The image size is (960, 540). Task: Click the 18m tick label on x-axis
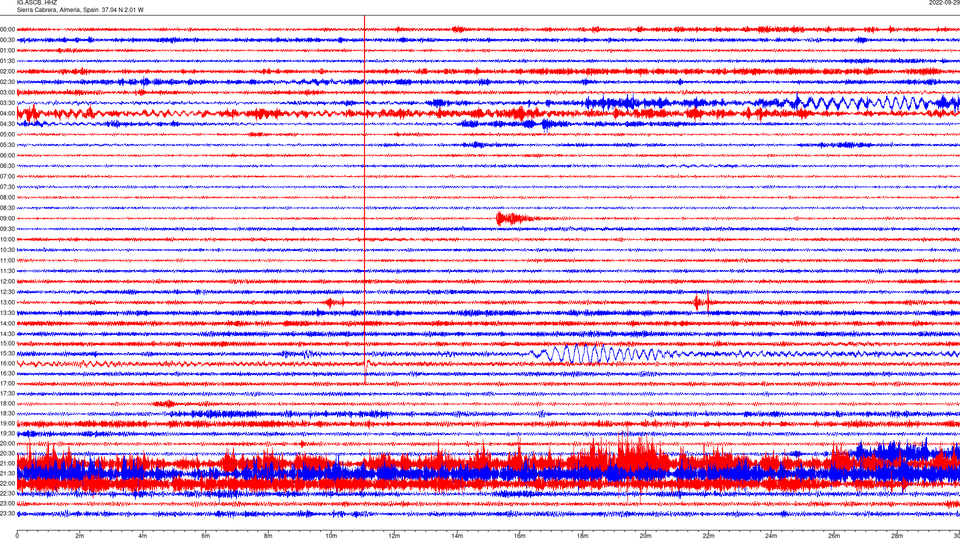pos(583,536)
